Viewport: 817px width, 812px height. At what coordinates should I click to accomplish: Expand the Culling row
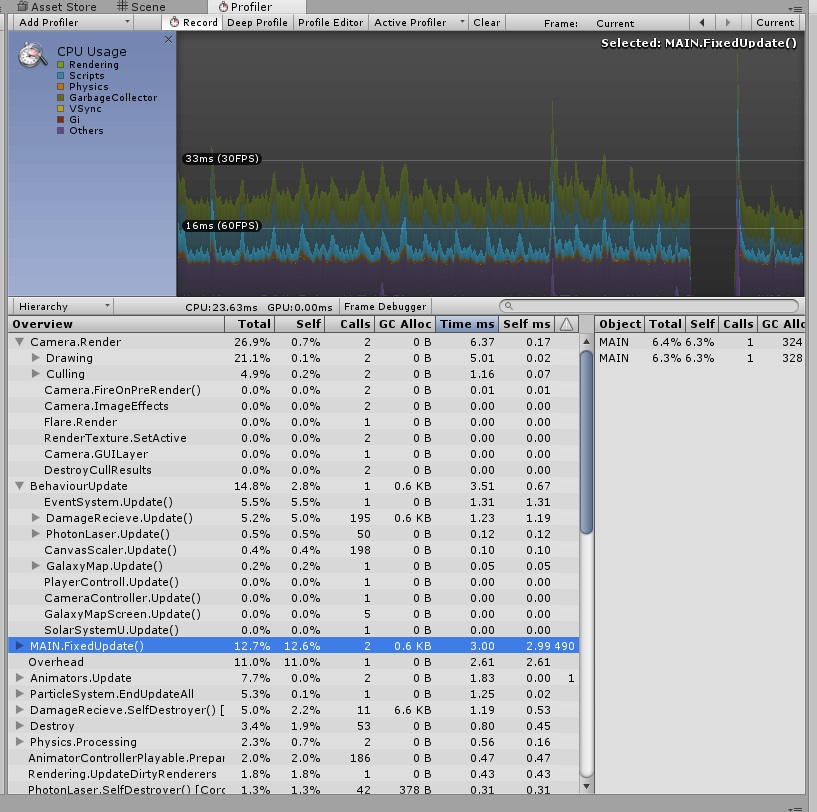pyautogui.click(x=35, y=374)
